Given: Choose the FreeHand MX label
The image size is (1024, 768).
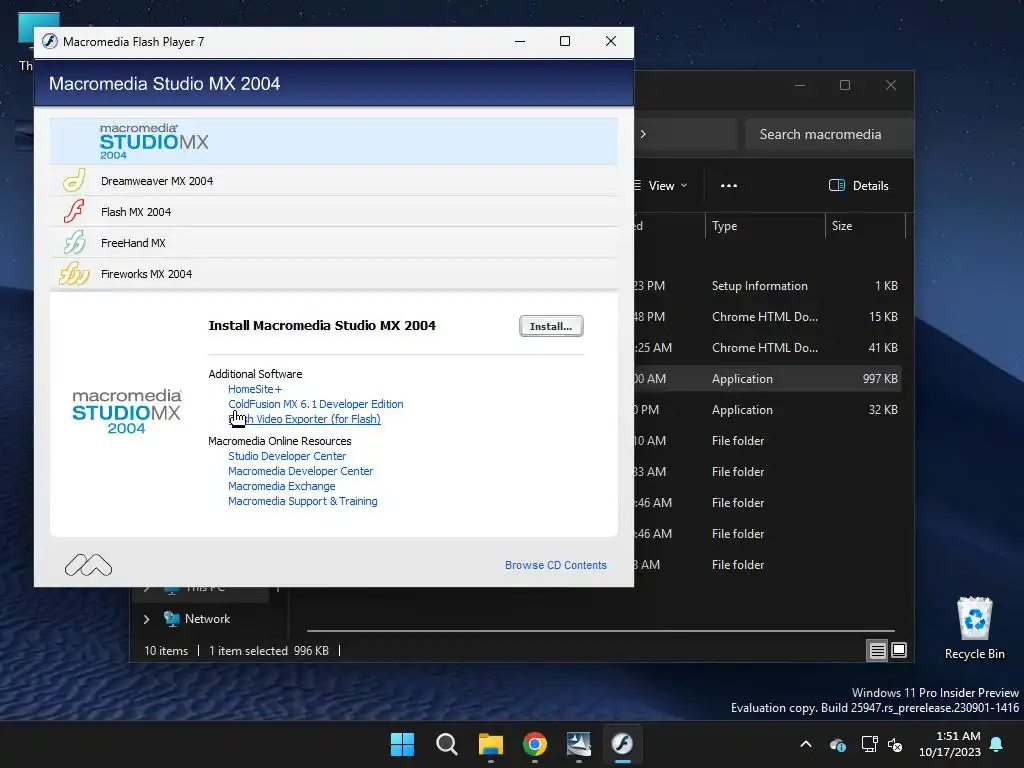Looking at the screenshot, I should coord(133,243).
